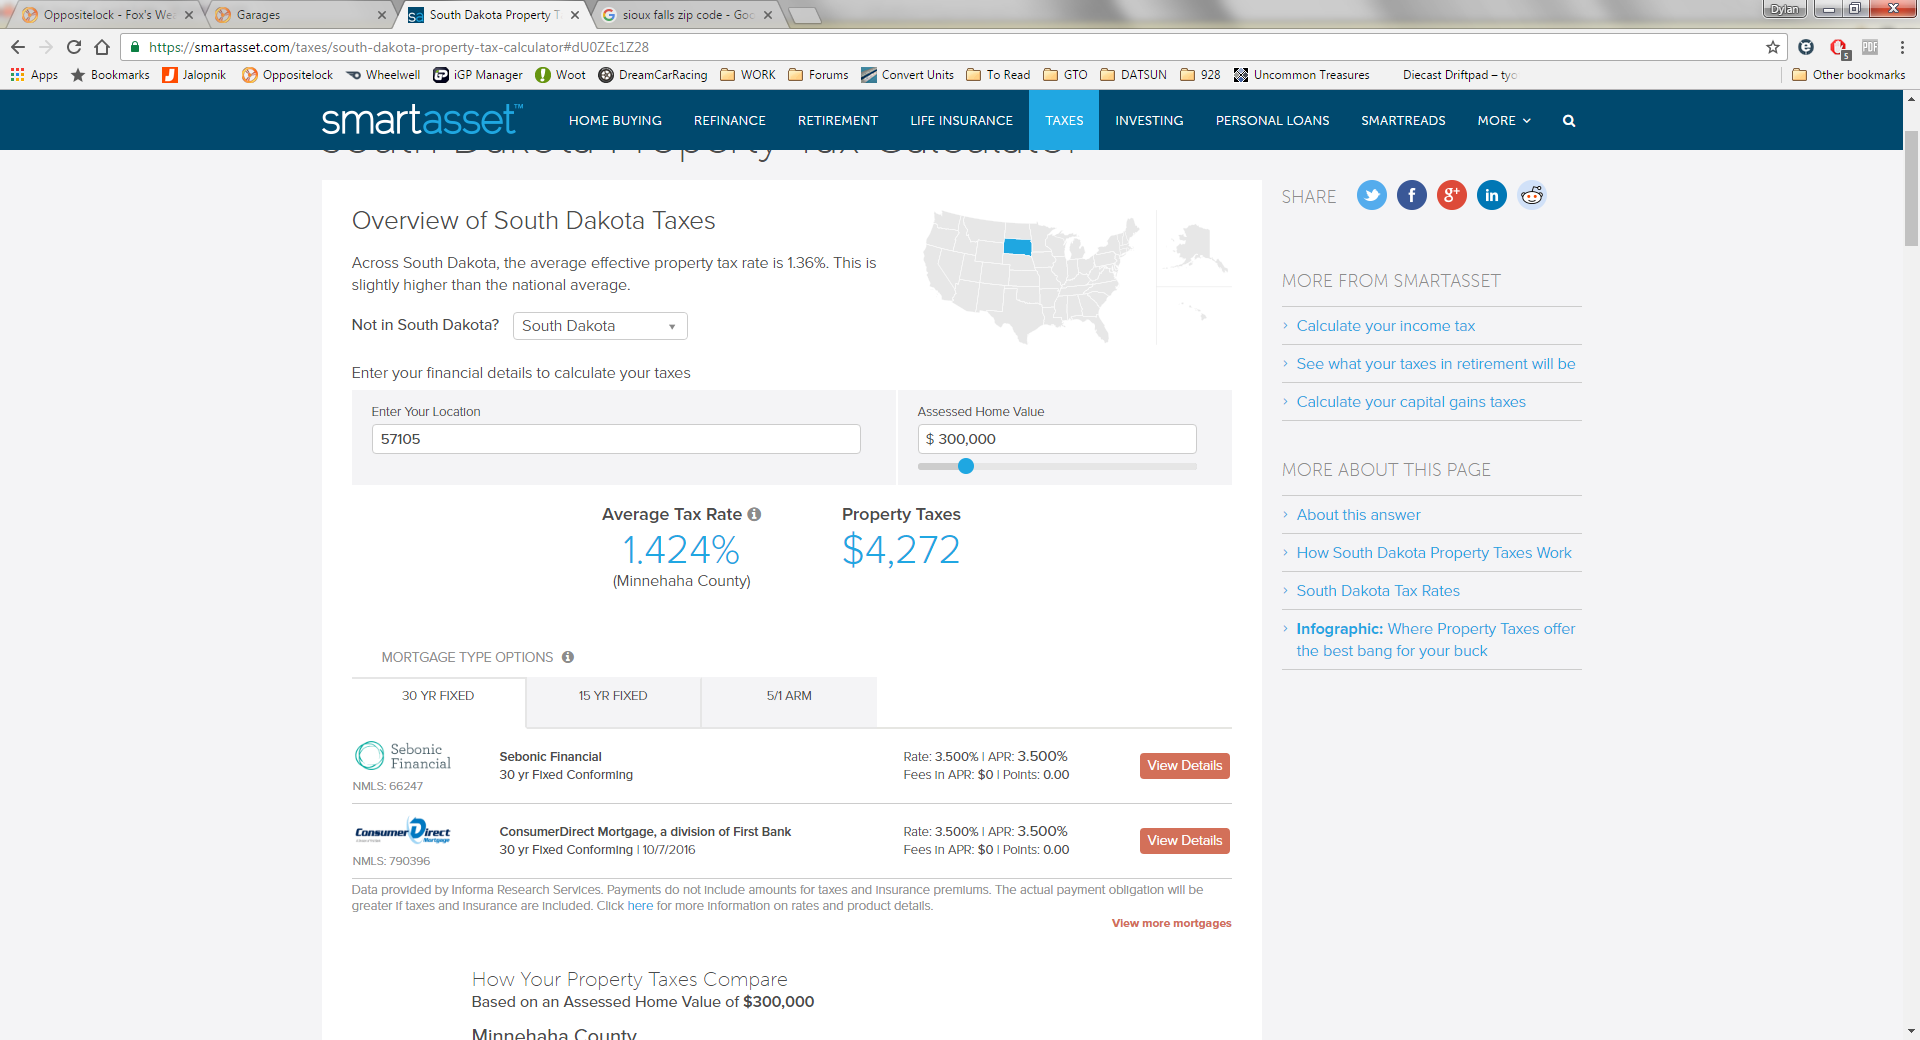Open the GTO bookmarks folder
This screenshot has width=1920, height=1040.
(x=1065, y=75)
